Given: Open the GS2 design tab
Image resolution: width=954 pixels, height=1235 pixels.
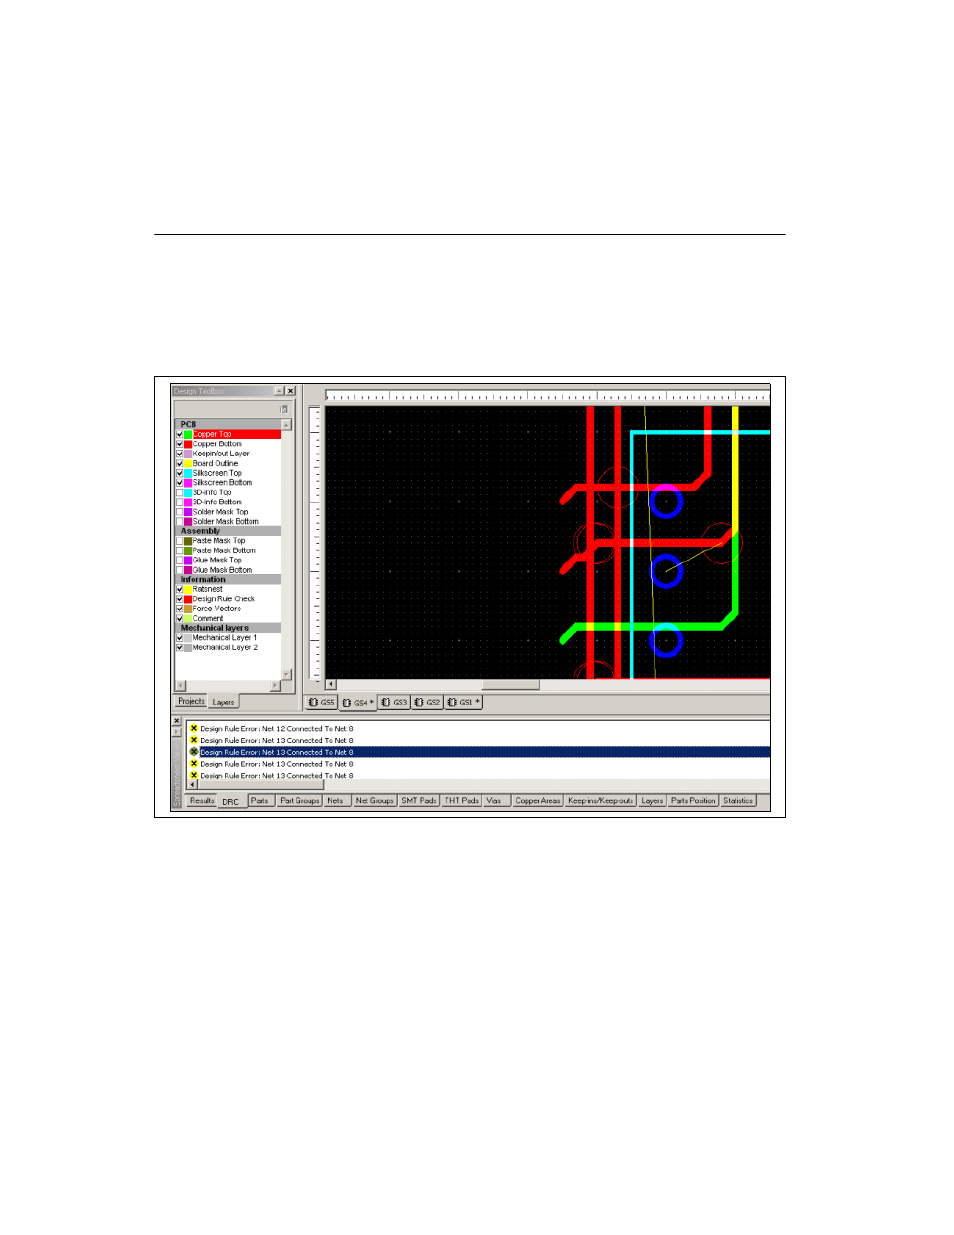Looking at the screenshot, I should pyautogui.click(x=427, y=703).
